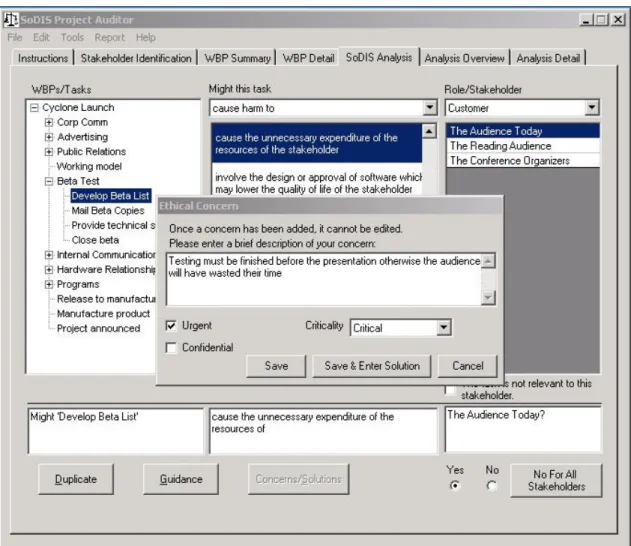
Task: Open the Criticality dropdown arrow
Action: 443,328
